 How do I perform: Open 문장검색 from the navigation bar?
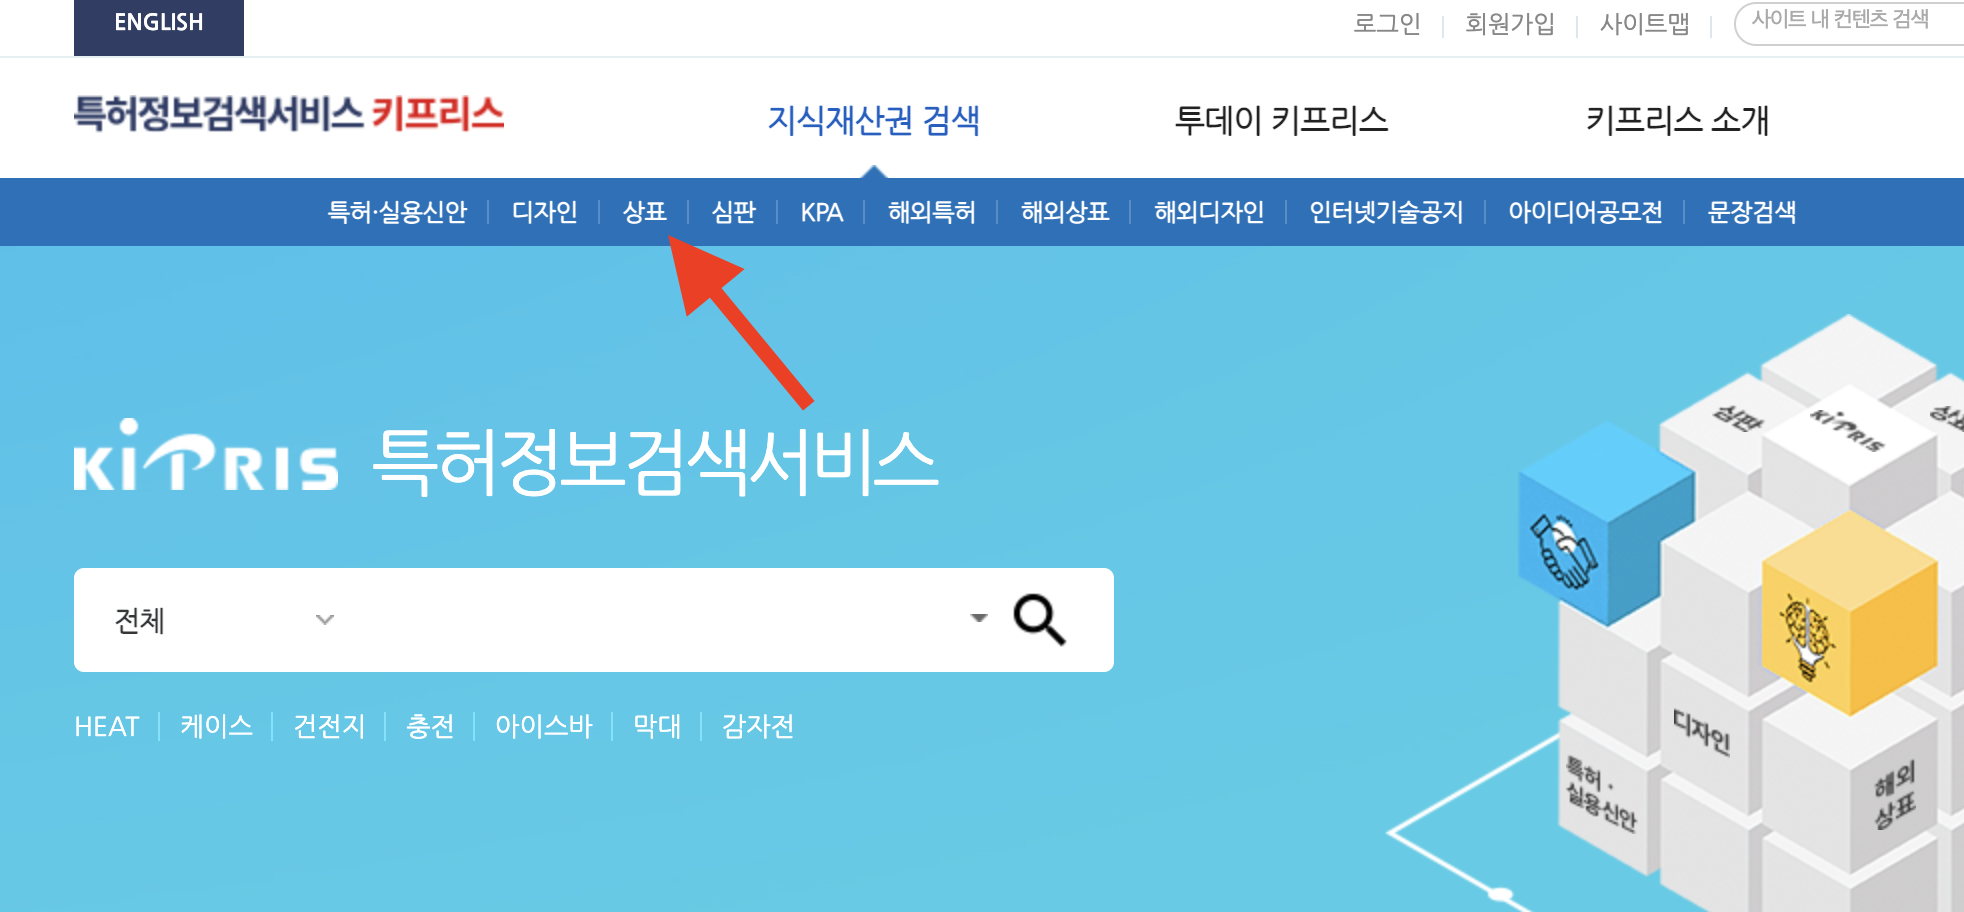[1751, 212]
